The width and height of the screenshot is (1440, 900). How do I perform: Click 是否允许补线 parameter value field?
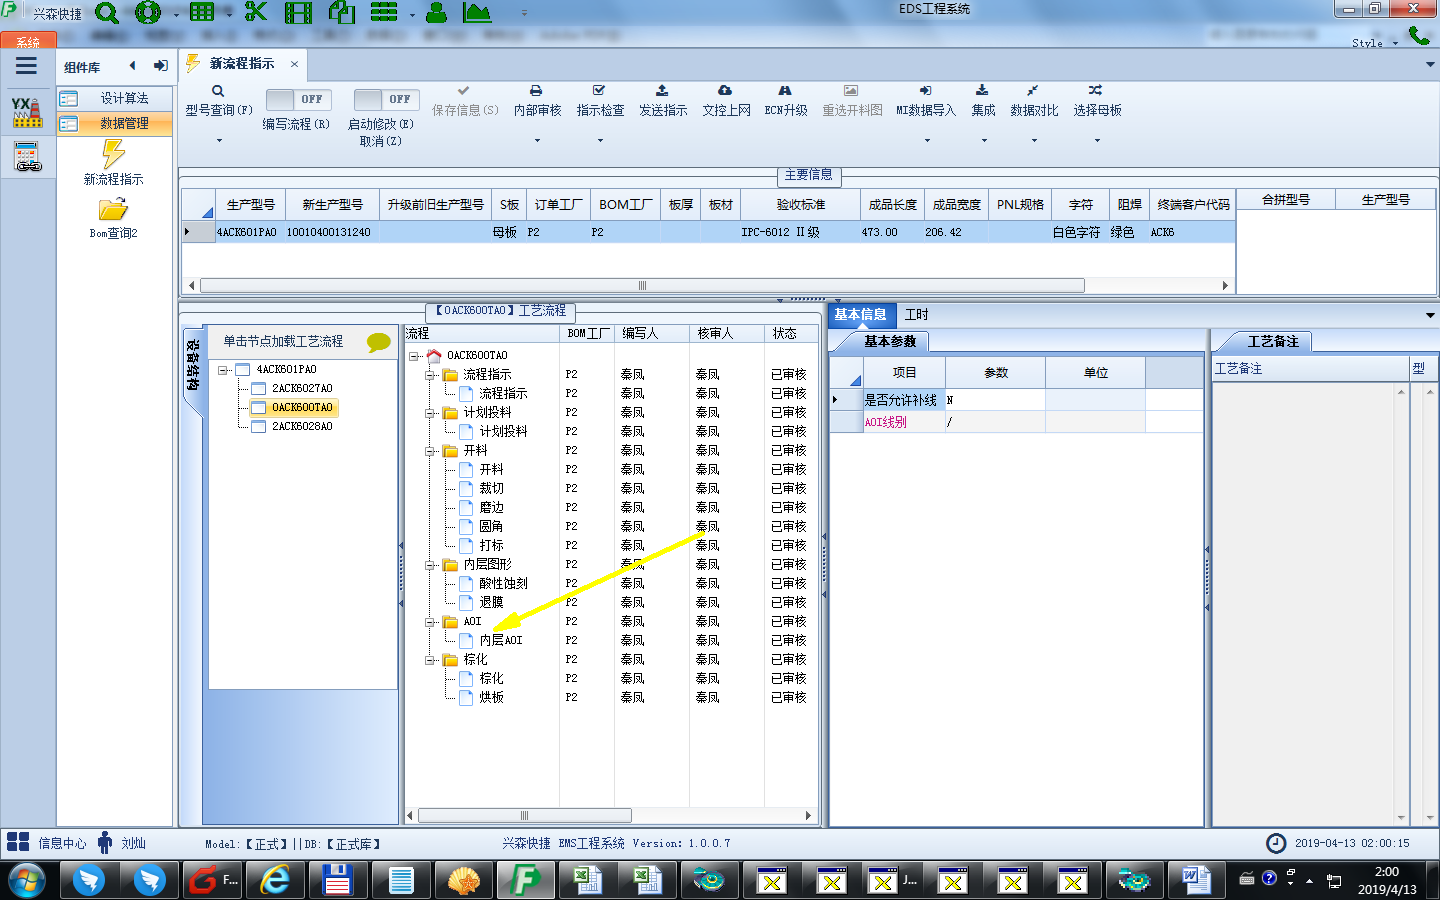pyautogui.click(x=994, y=400)
